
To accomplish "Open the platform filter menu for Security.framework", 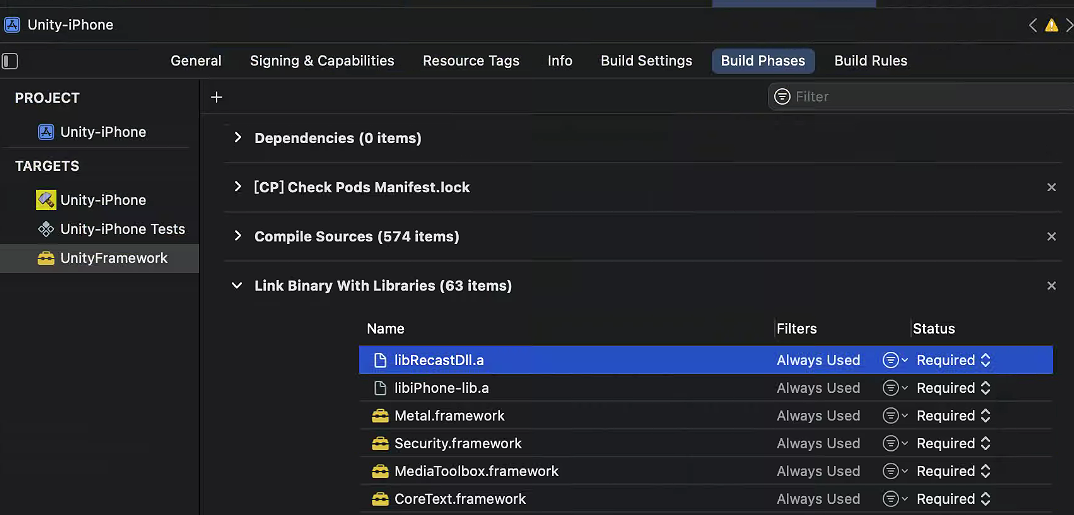I will 895,443.
